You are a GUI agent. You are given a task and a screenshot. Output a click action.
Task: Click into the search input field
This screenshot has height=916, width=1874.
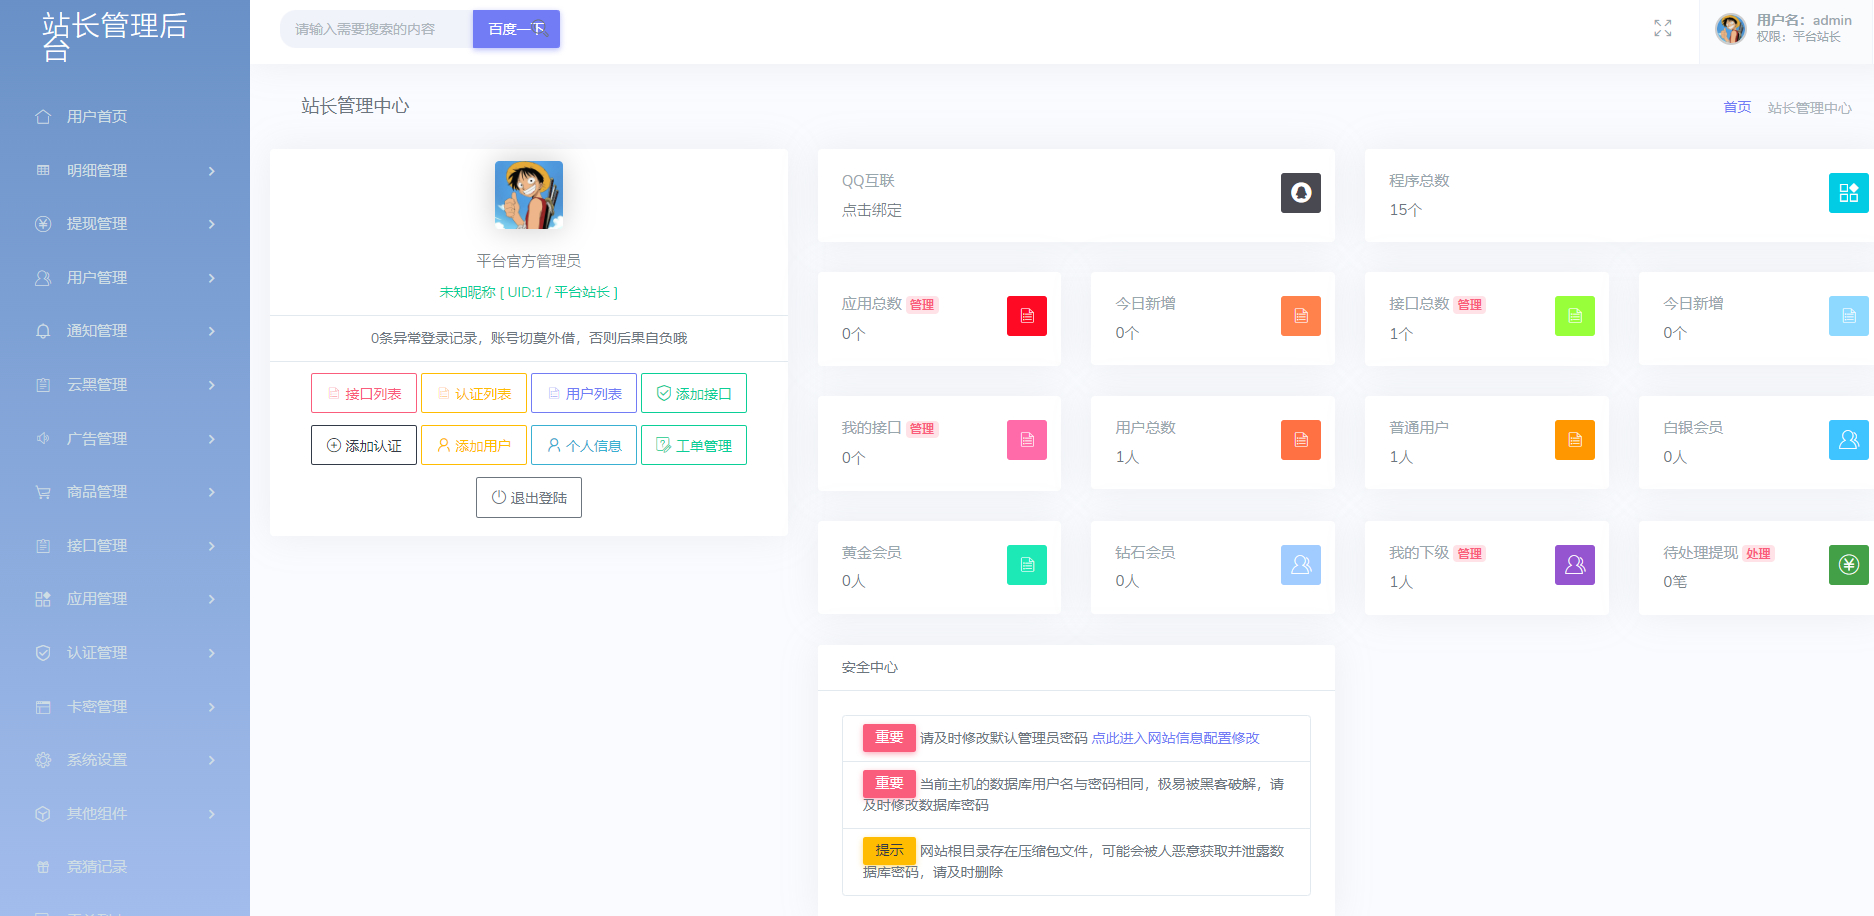(376, 29)
